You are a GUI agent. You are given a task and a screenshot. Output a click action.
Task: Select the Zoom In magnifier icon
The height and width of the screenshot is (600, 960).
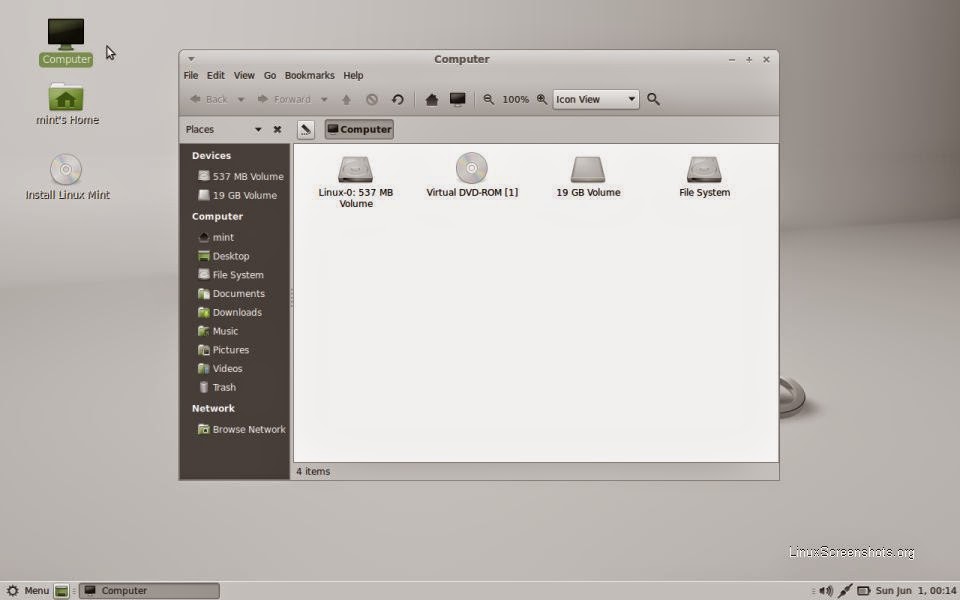541,99
